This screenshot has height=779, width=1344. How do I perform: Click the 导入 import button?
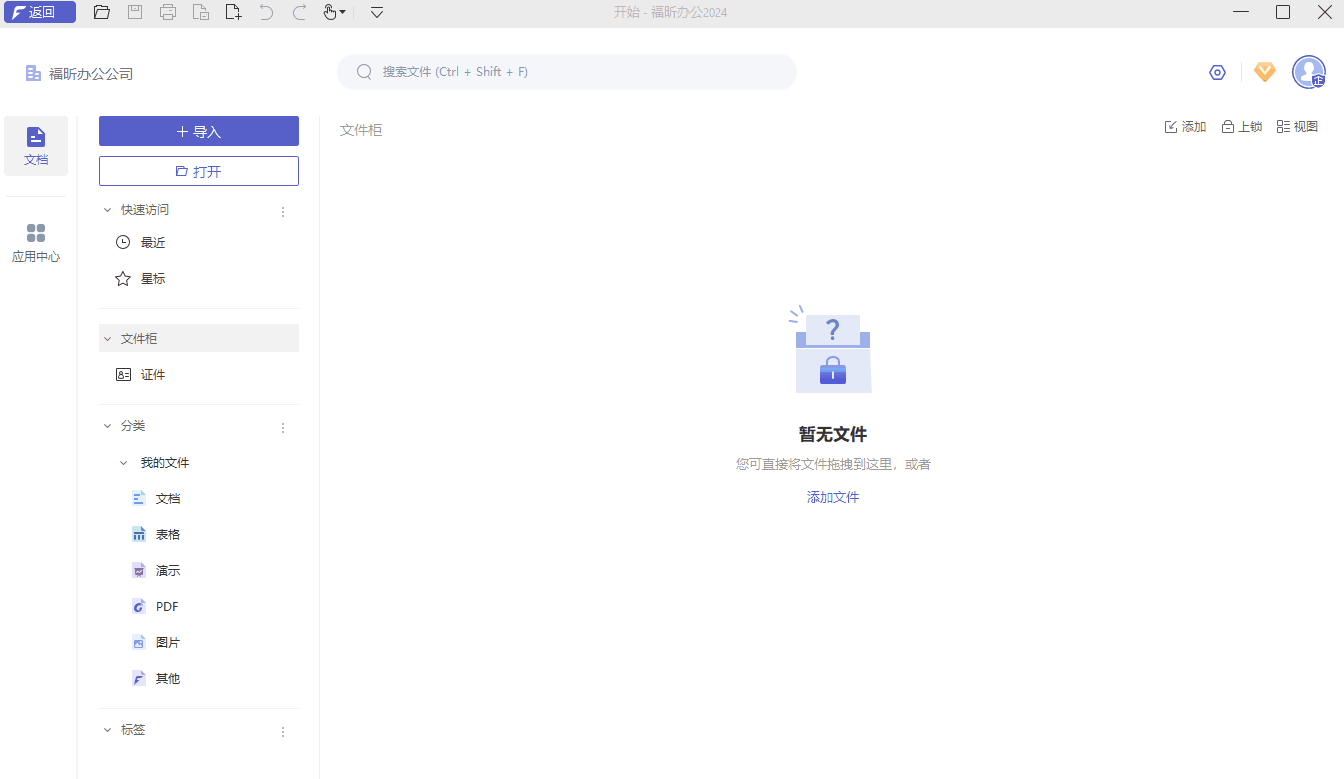[198, 131]
